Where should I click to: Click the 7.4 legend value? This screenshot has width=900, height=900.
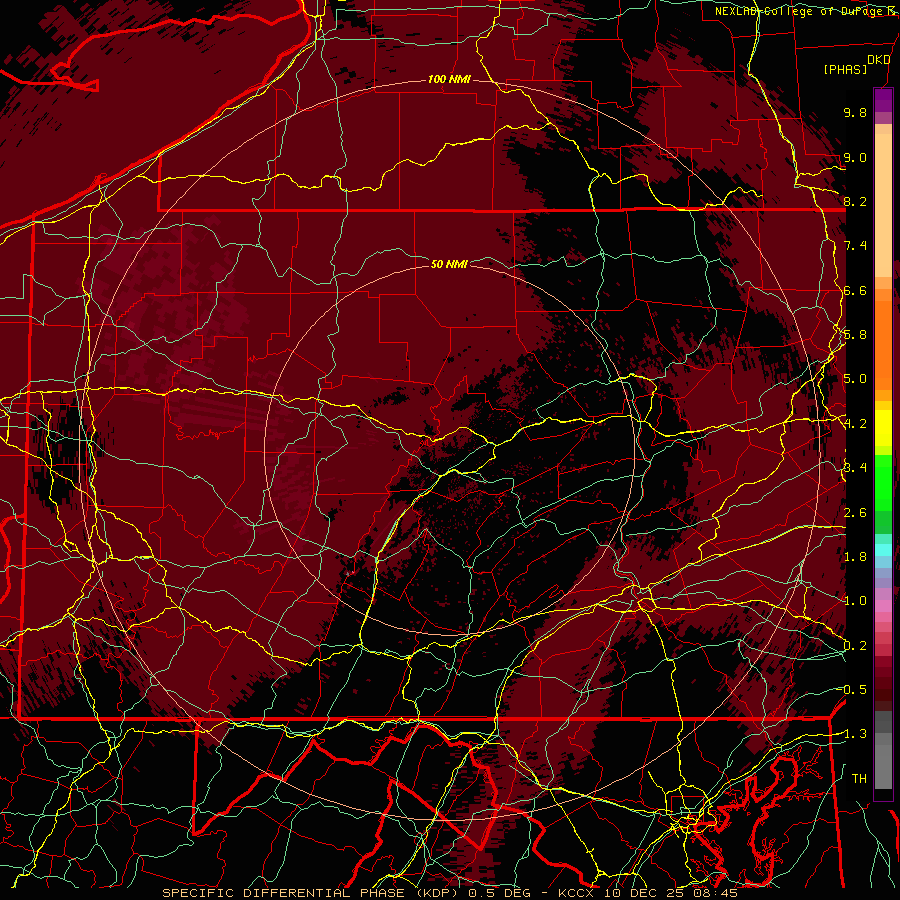[x=855, y=246]
